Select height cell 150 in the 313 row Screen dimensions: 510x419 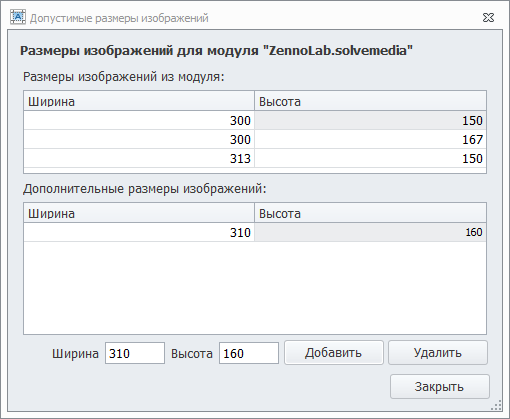pyautogui.click(x=370, y=158)
